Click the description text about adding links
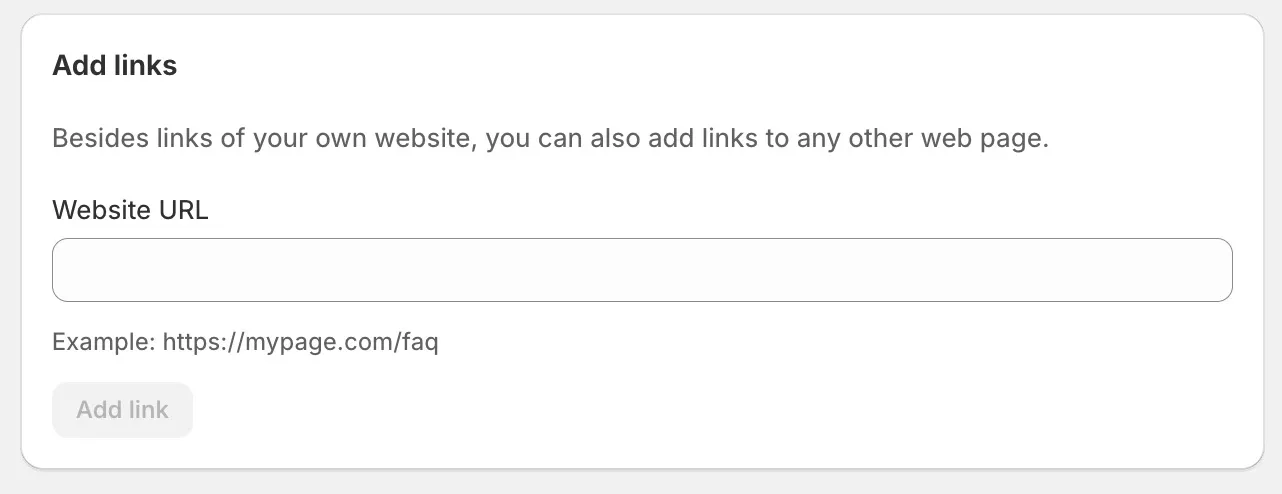This screenshot has height=494, width=1282. coord(550,138)
